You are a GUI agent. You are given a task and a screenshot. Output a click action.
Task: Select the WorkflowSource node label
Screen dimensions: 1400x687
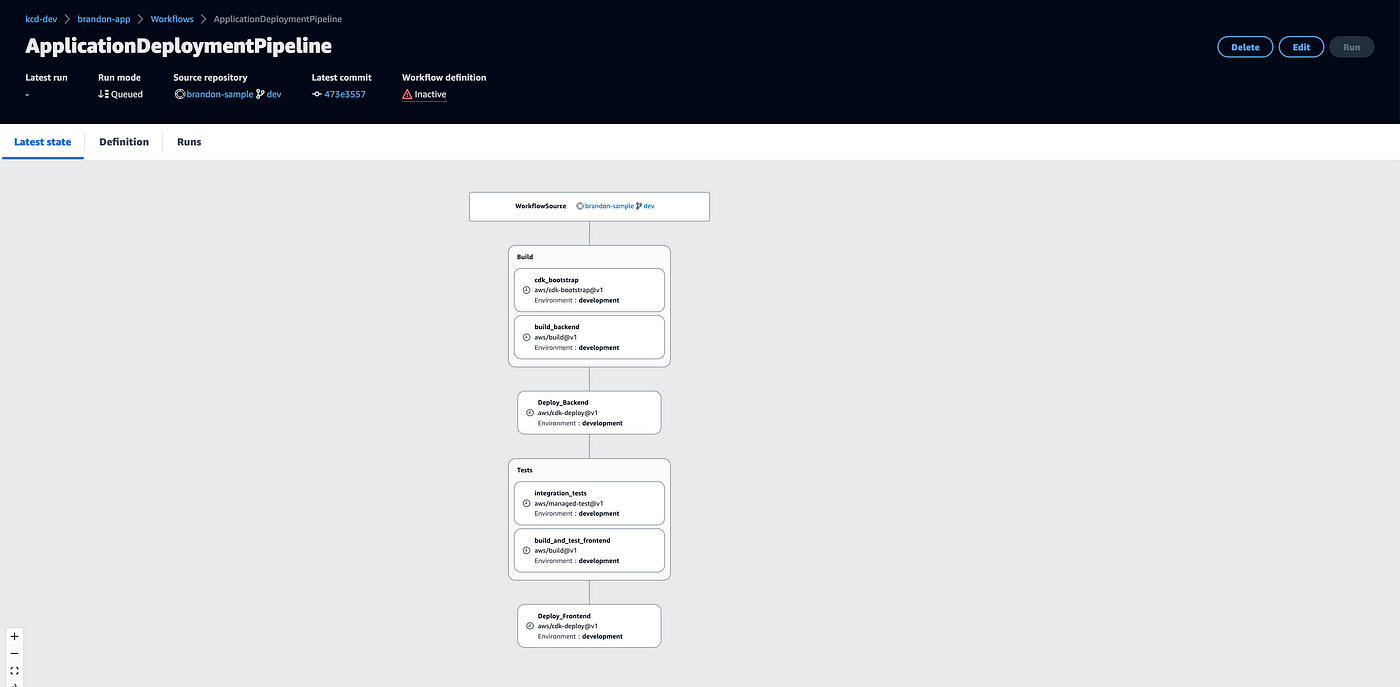540,206
